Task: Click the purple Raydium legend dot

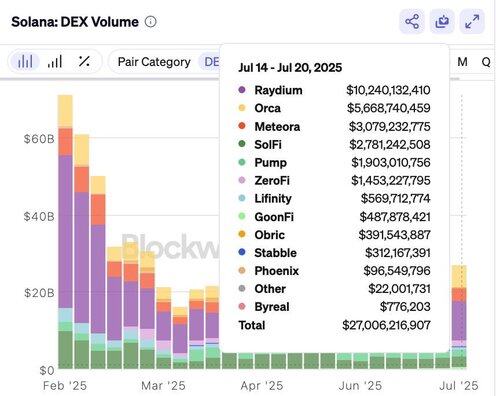Action: [242, 90]
